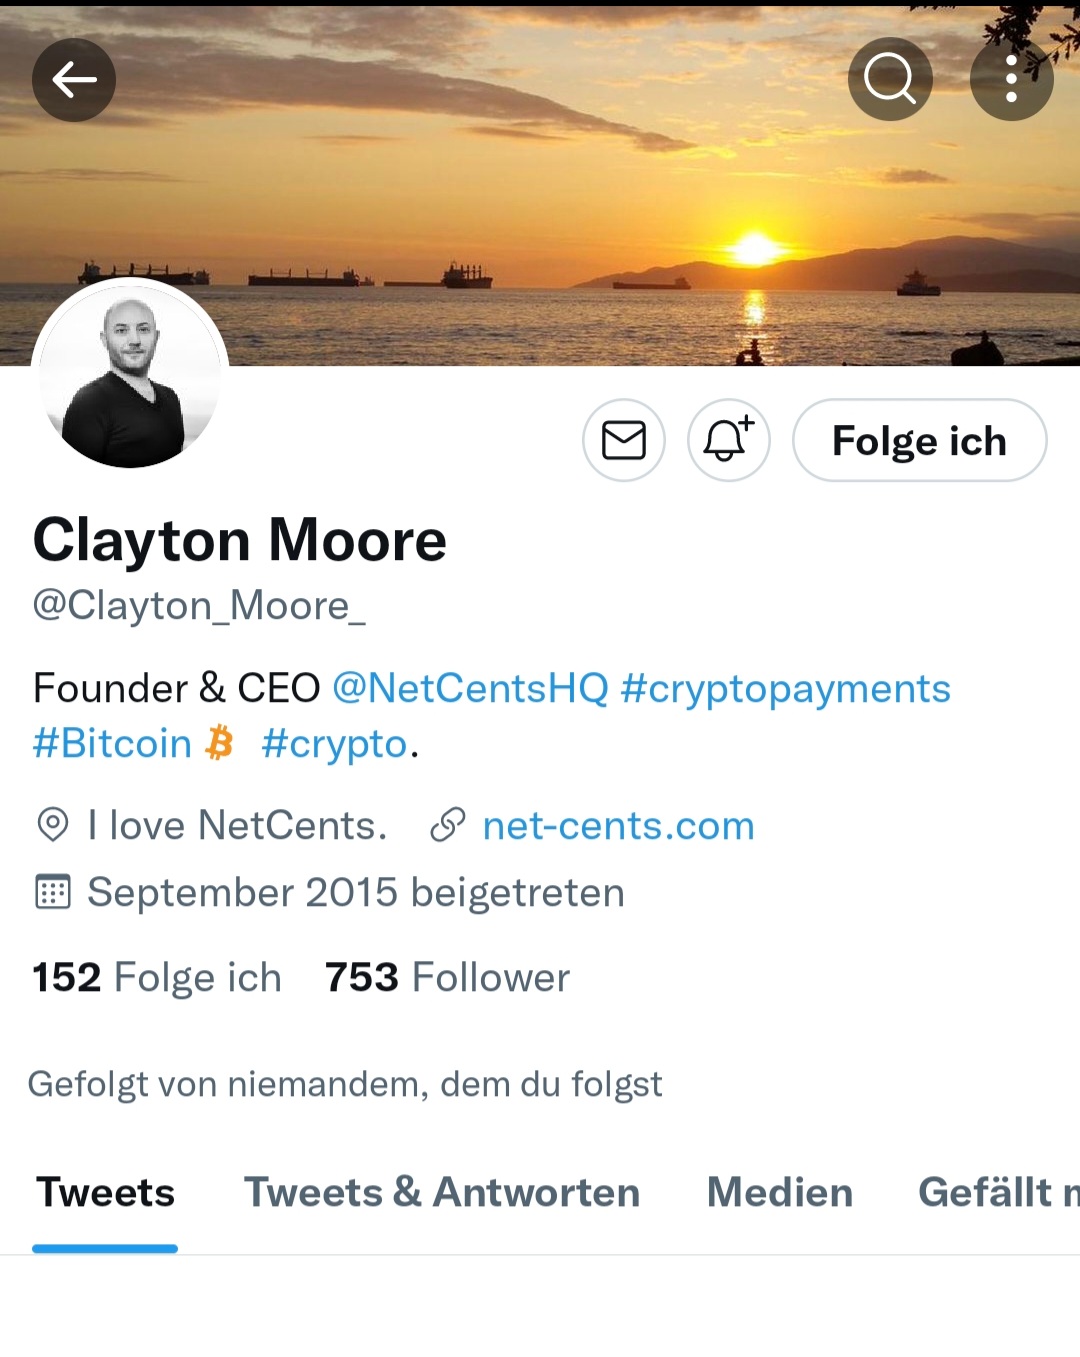
Task: Open the 'Tweets & Antworten' tab
Action: pyautogui.click(x=442, y=1192)
